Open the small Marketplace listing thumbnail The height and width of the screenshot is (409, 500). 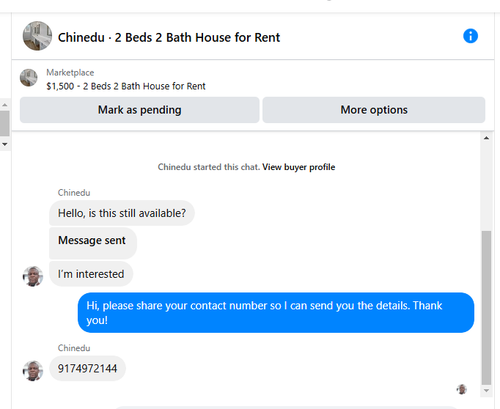click(29, 78)
